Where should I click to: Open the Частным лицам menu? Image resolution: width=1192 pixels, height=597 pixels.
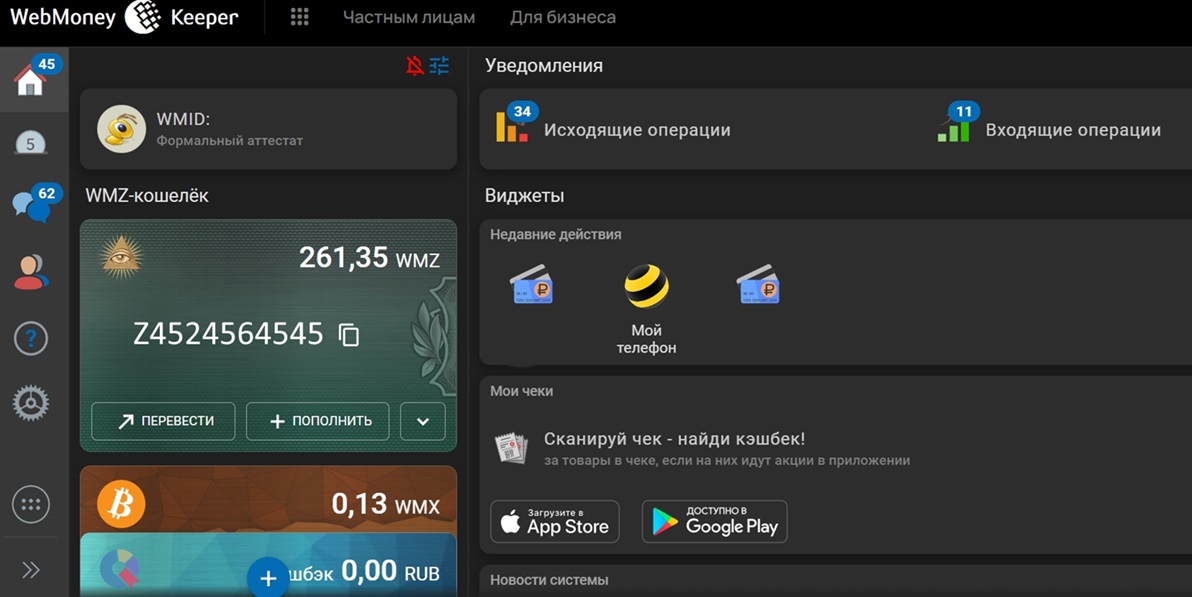(x=409, y=18)
